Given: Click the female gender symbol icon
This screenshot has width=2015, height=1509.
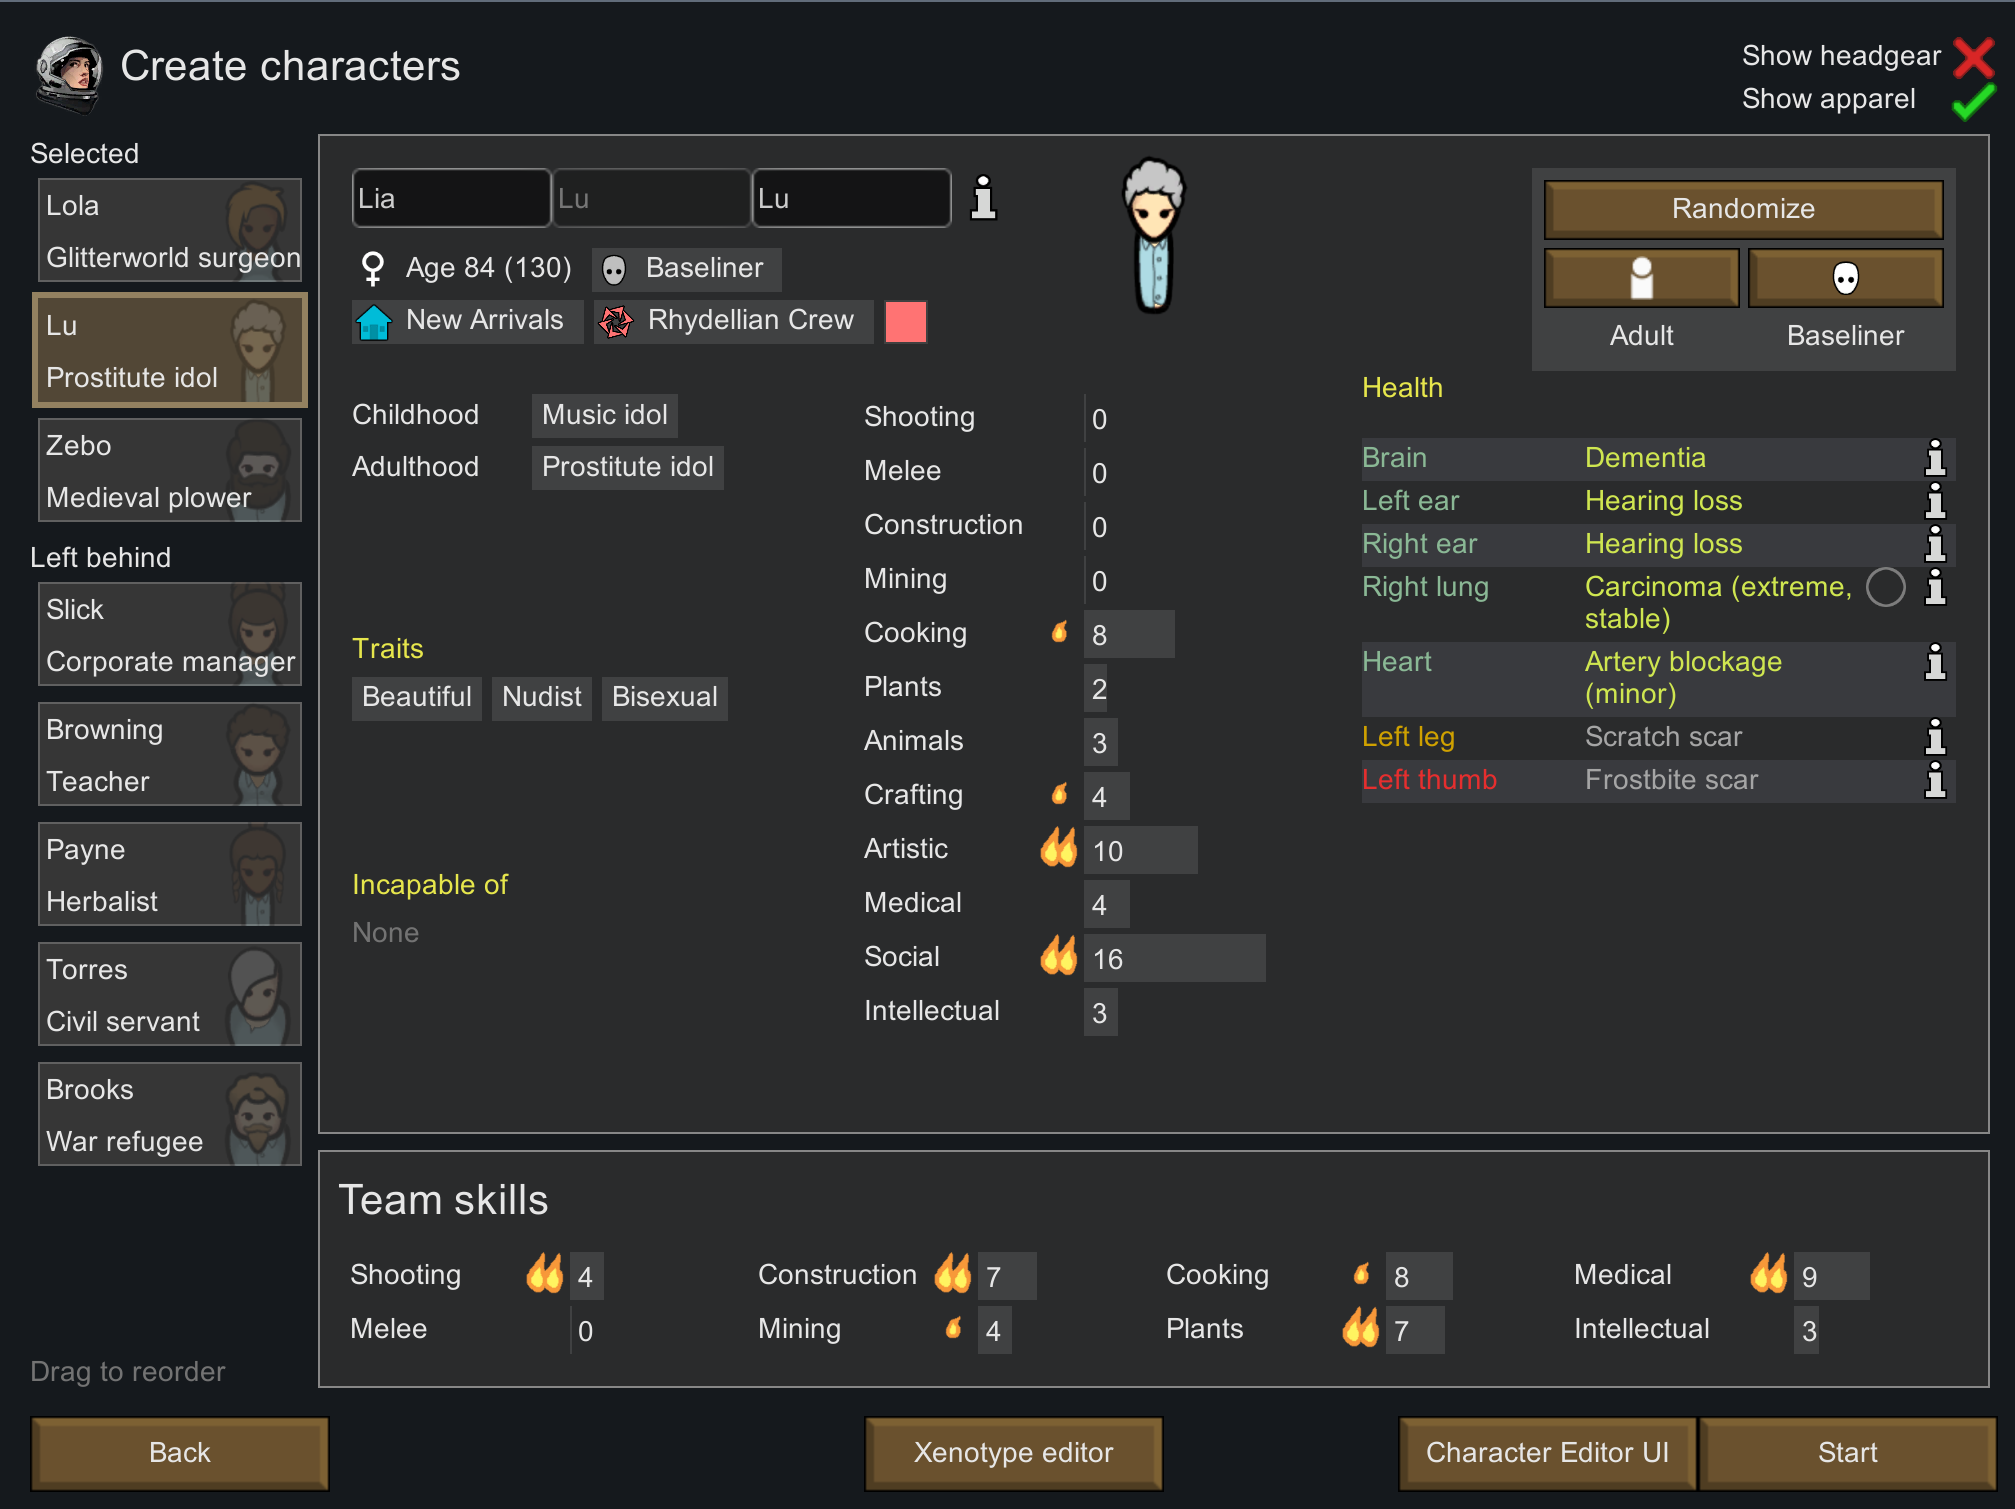Looking at the screenshot, I should coord(372,268).
